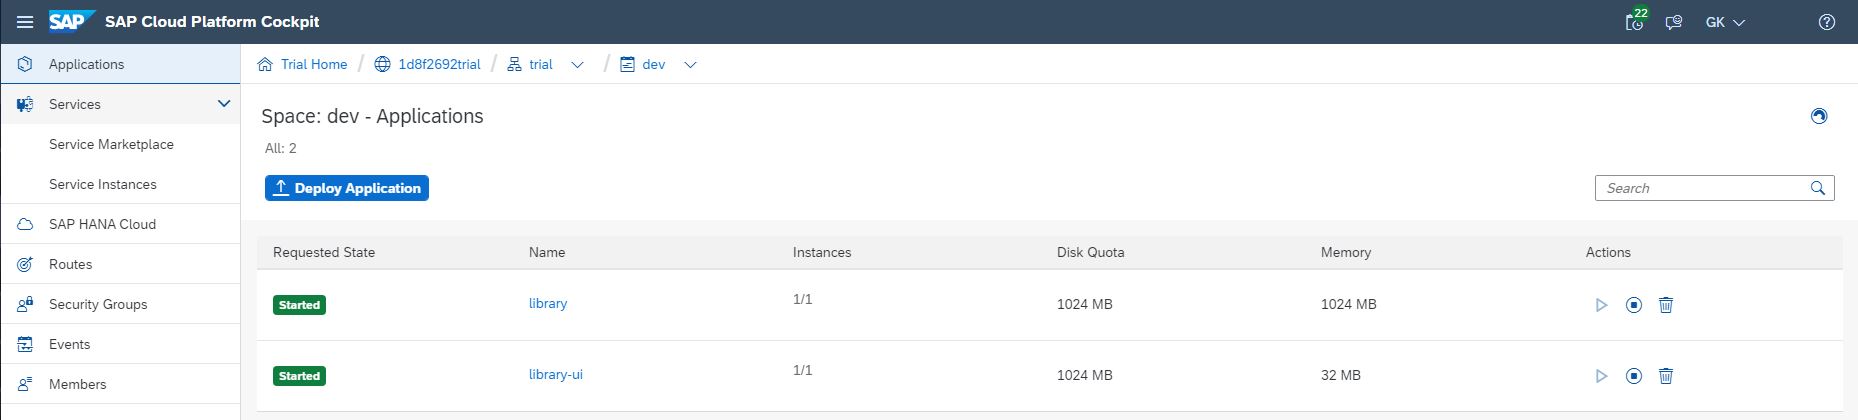
Task: Collapse the Services menu chevron
Action: pos(224,104)
